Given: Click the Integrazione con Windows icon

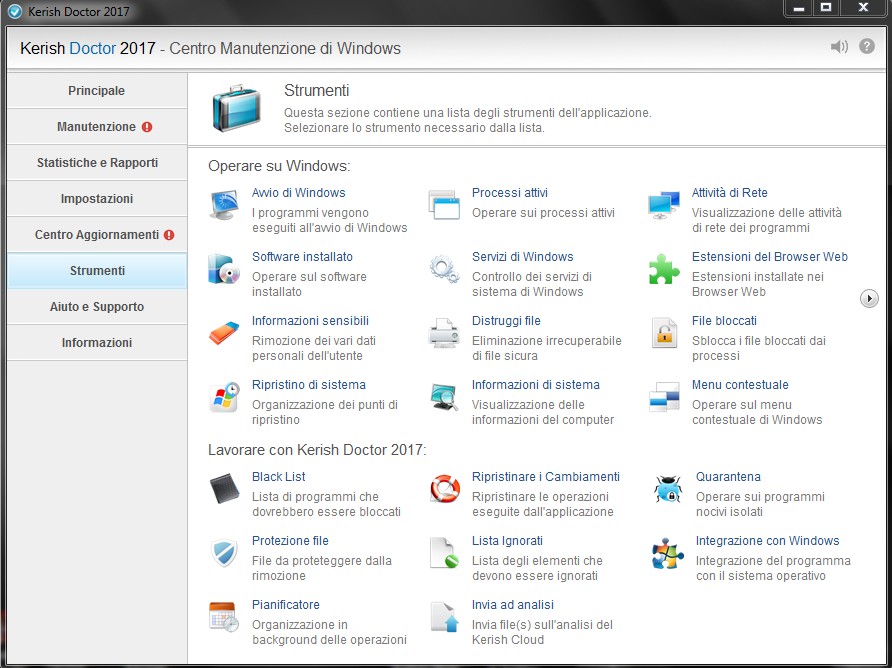Looking at the screenshot, I should pyautogui.click(x=668, y=553).
